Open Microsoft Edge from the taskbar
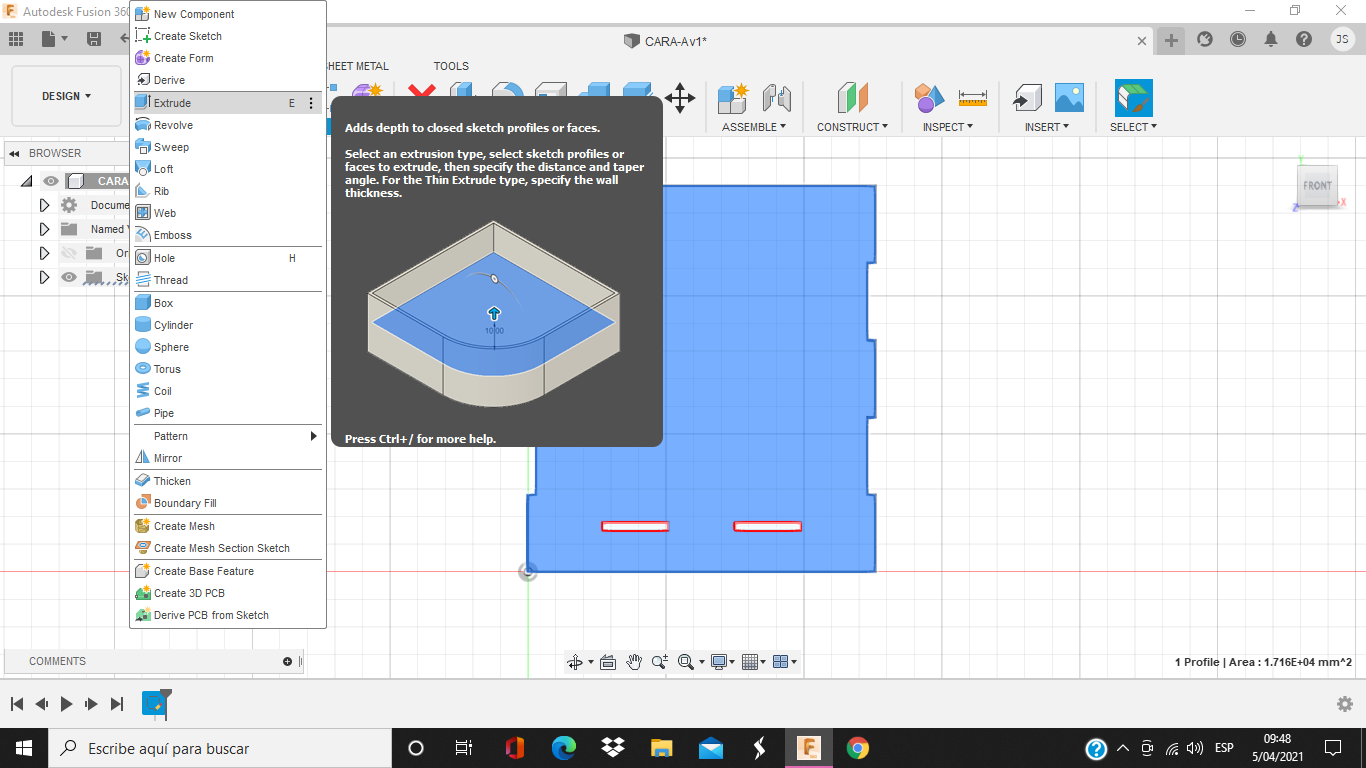Viewport: 1366px width, 768px height. coord(564,748)
